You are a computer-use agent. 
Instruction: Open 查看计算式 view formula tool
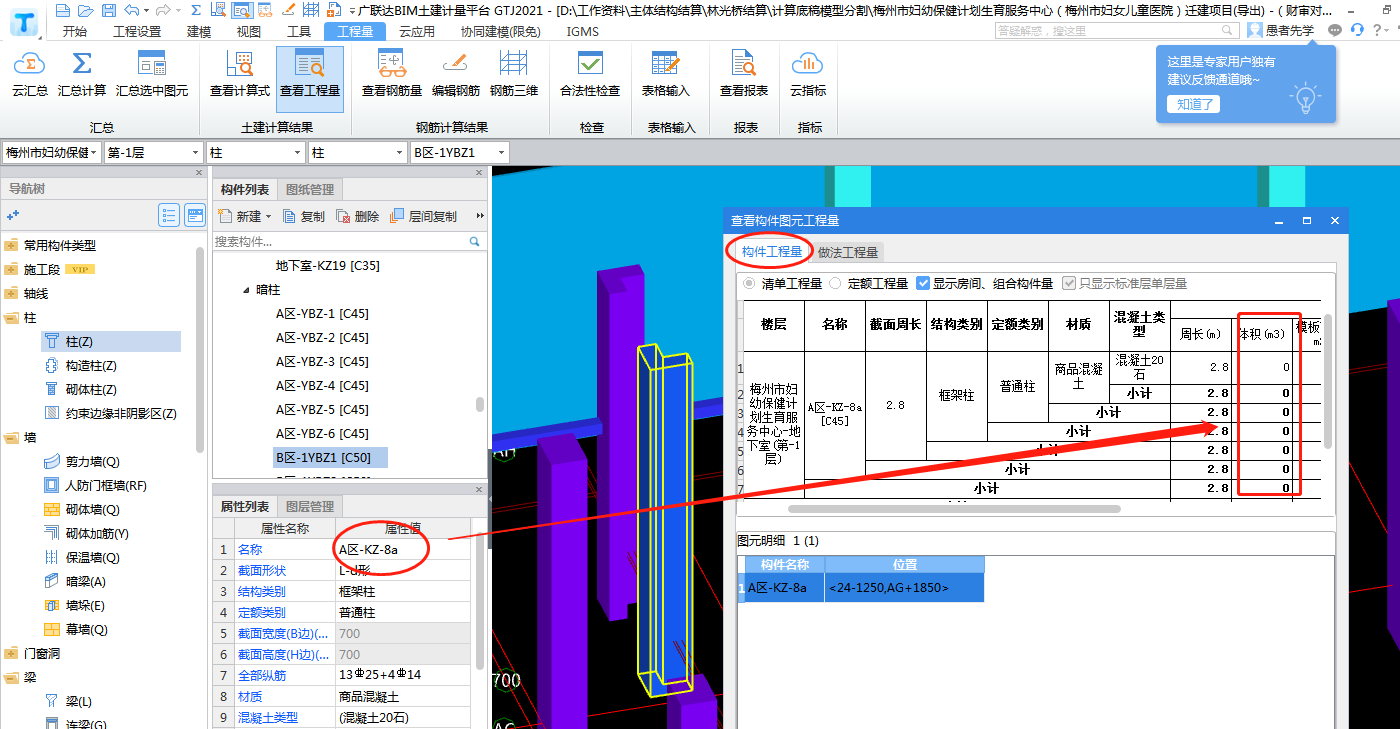[240, 75]
